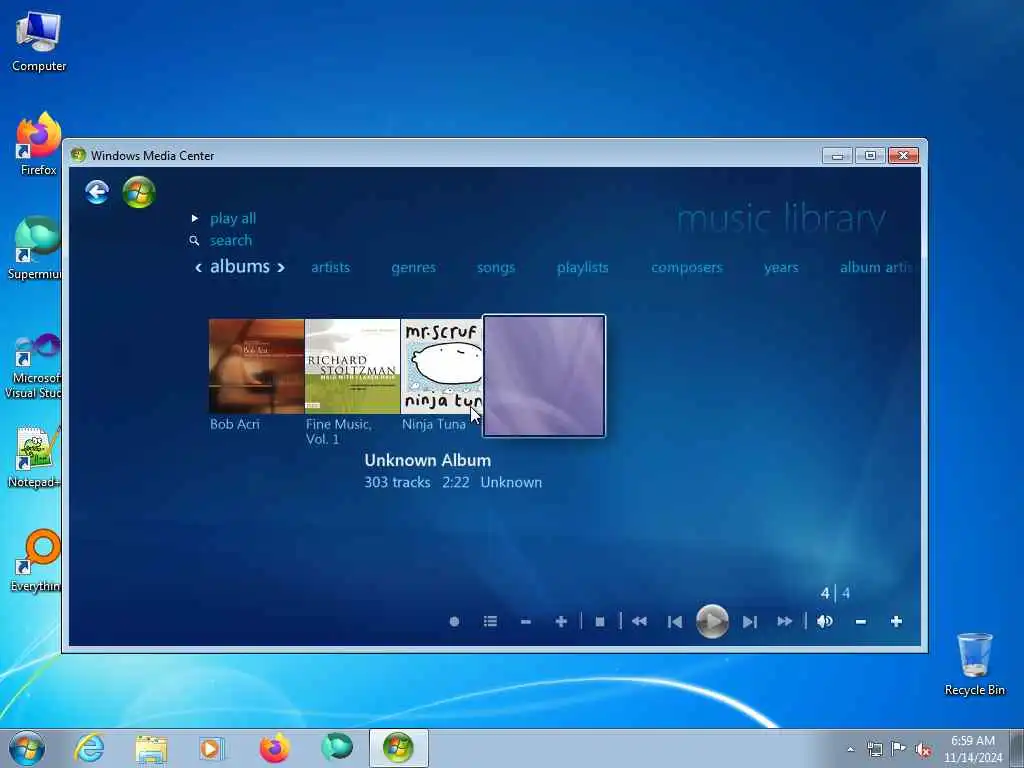This screenshot has height=768, width=1024.
Task: Open the Firefox desktop shortcut
Action: pos(38,144)
